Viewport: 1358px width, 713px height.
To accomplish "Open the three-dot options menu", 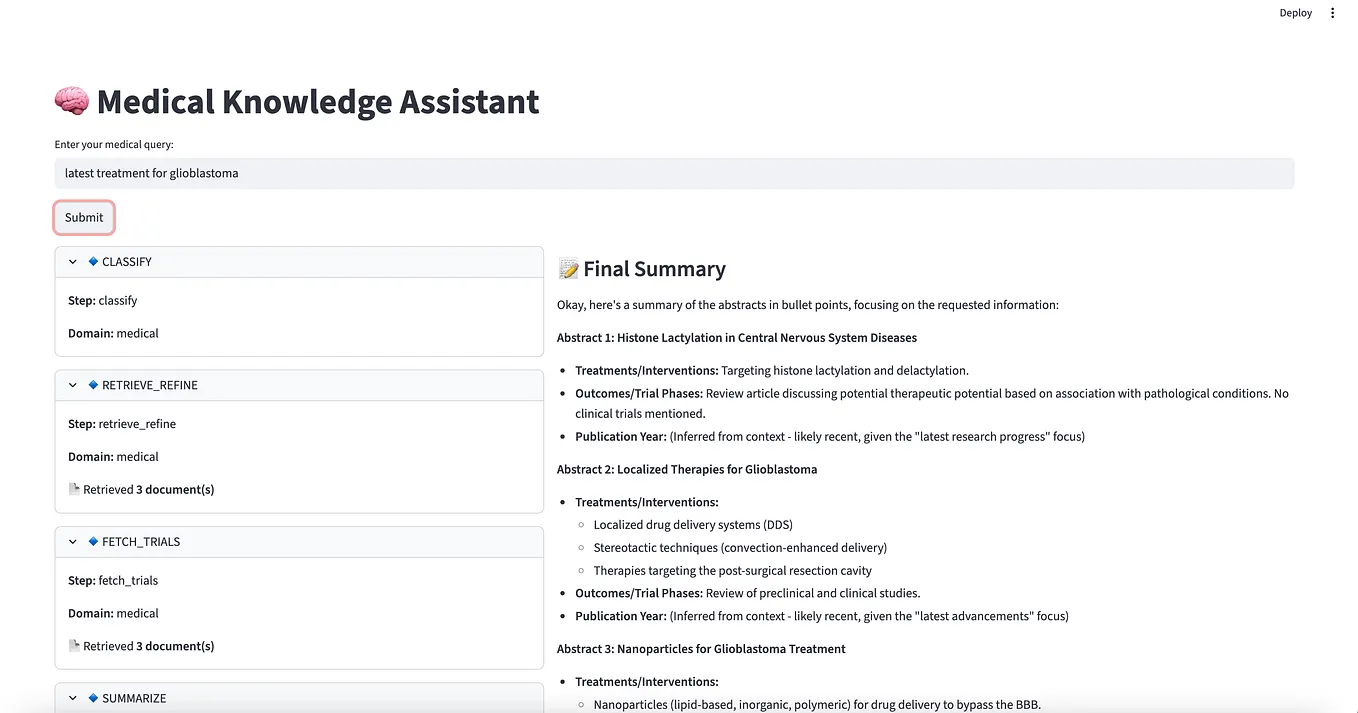I will click(1332, 12).
